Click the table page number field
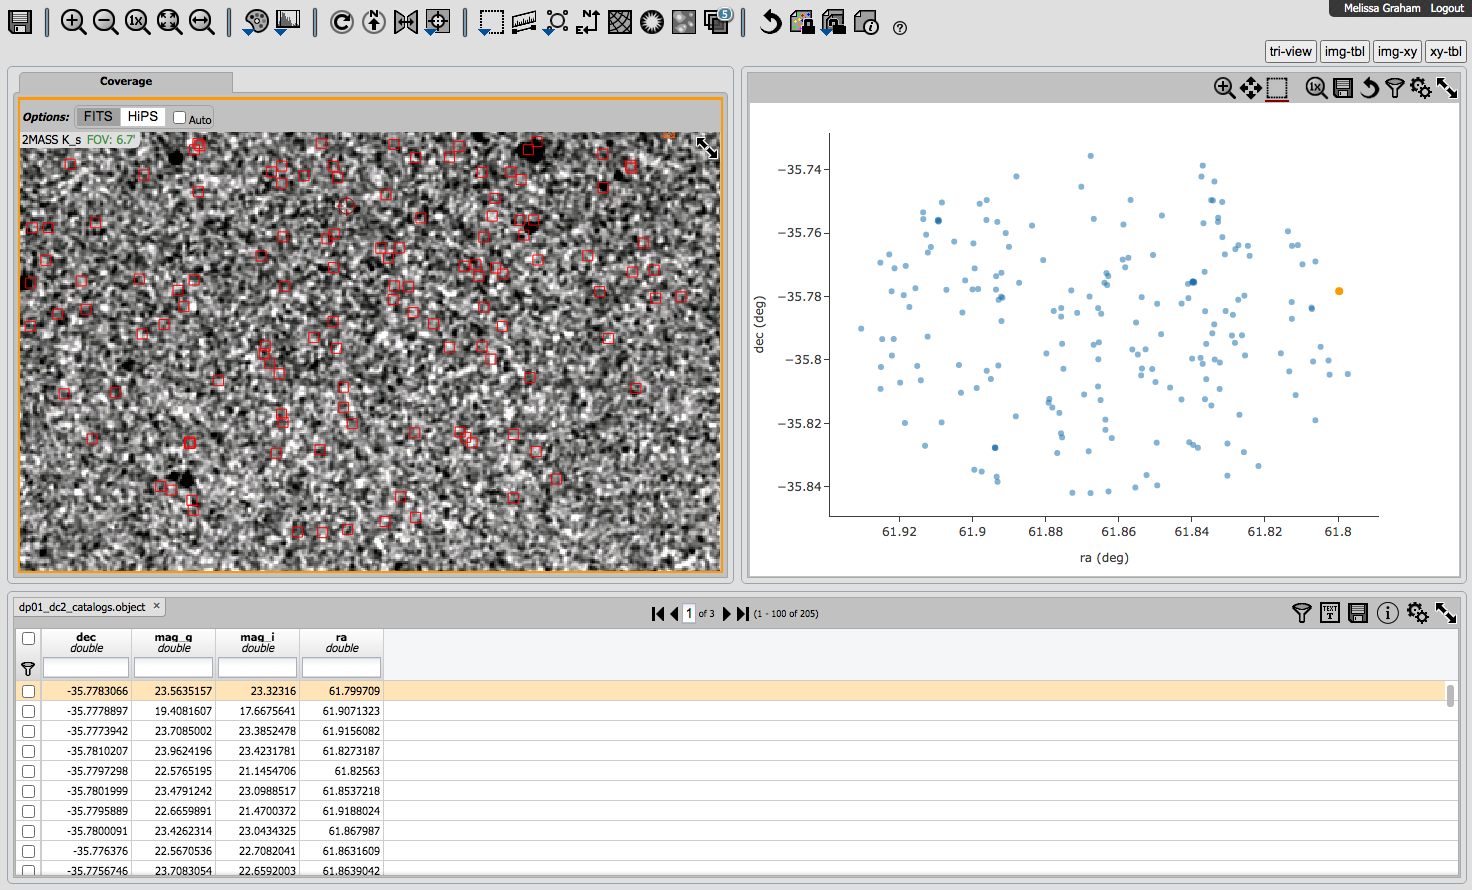 pyautogui.click(x=689, y=613)
